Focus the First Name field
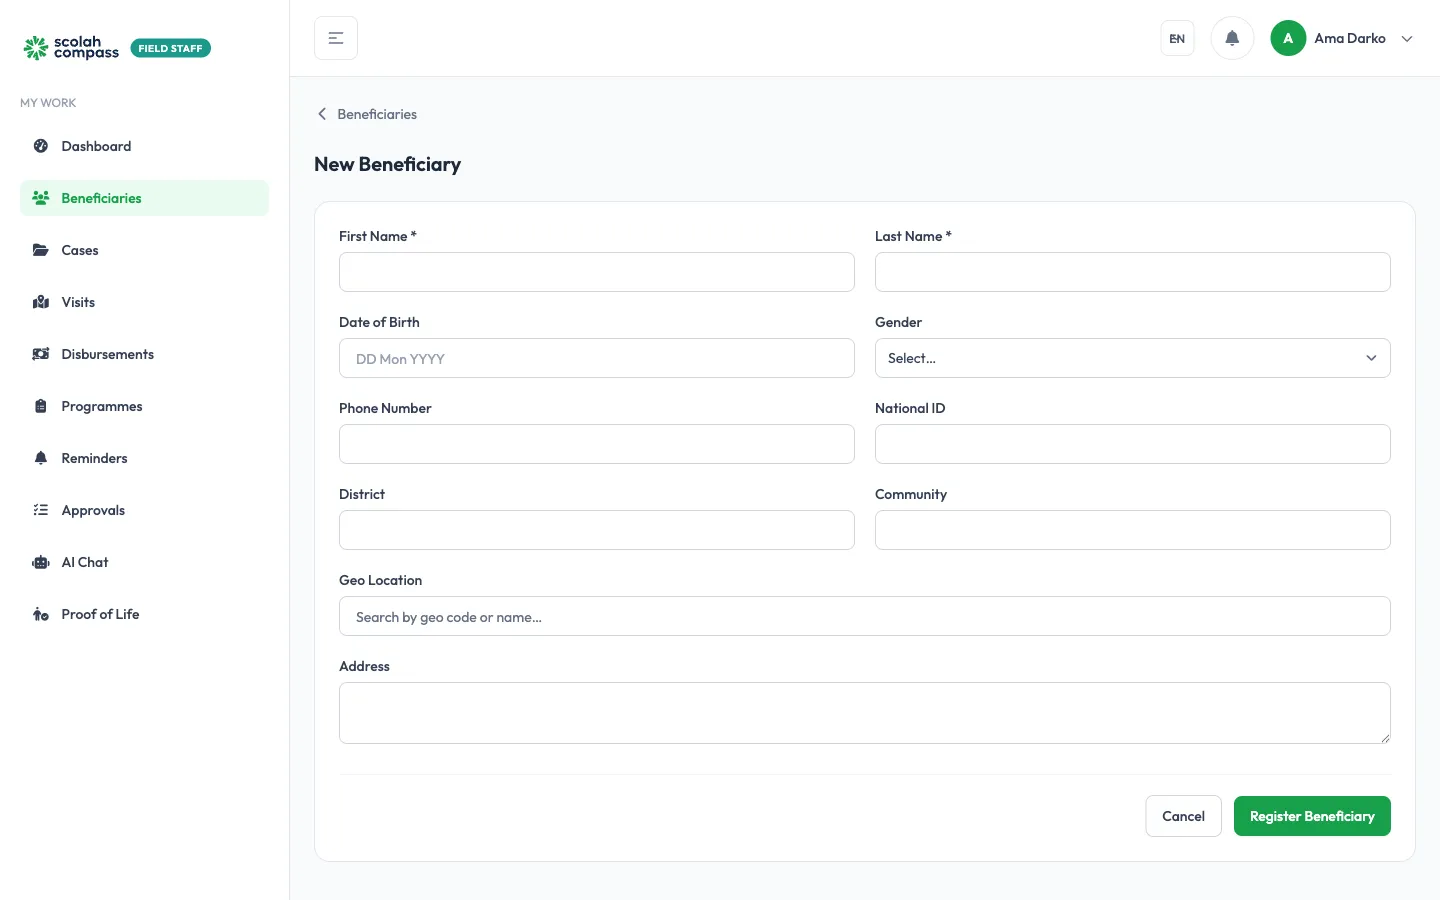This screenshot has height=900, width=1440. 596,272
